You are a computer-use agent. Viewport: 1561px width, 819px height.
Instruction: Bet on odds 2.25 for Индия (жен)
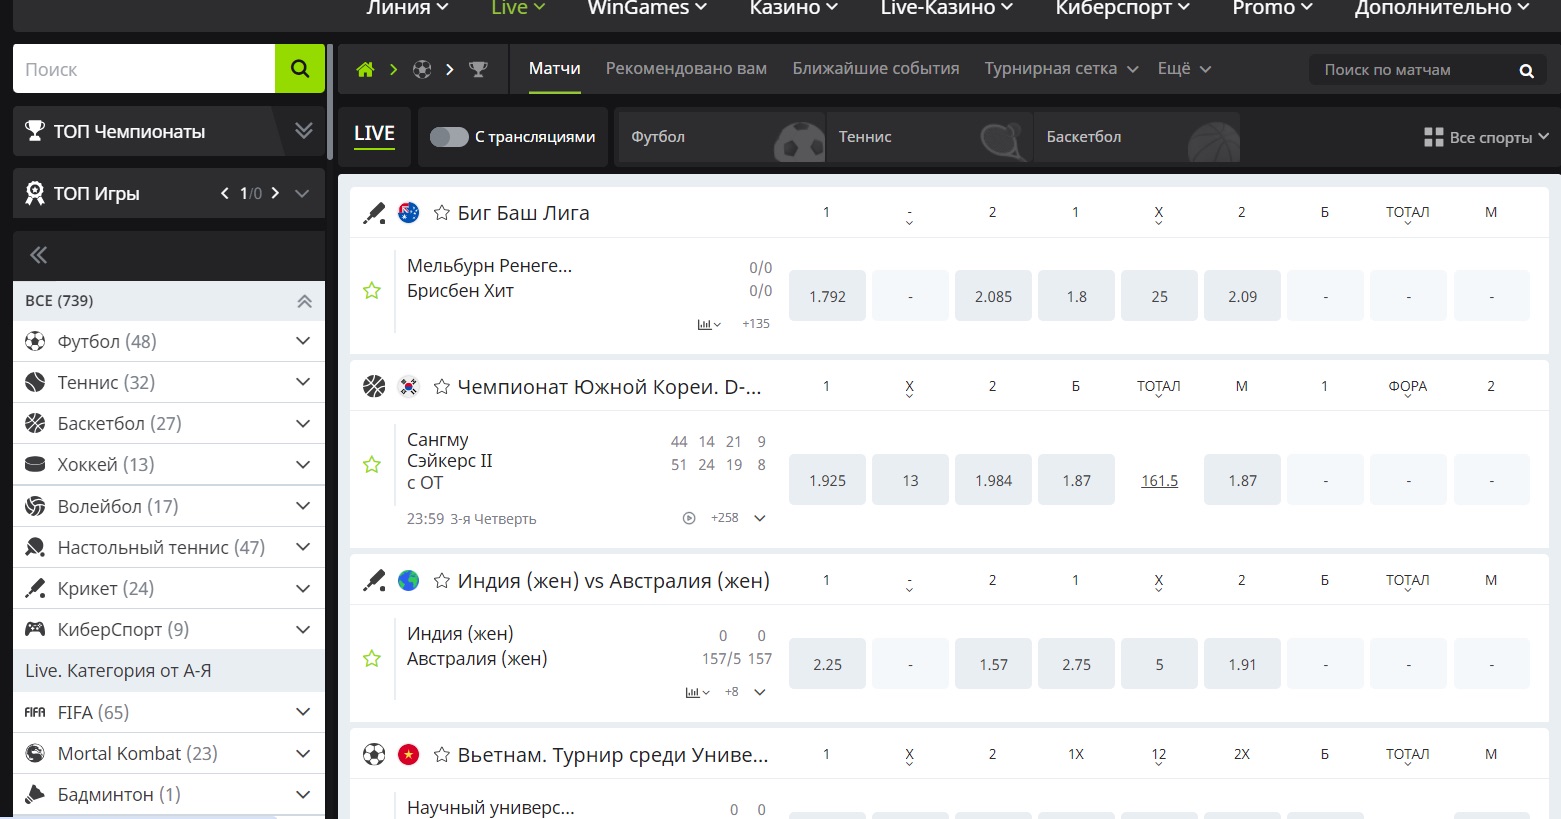827,664
